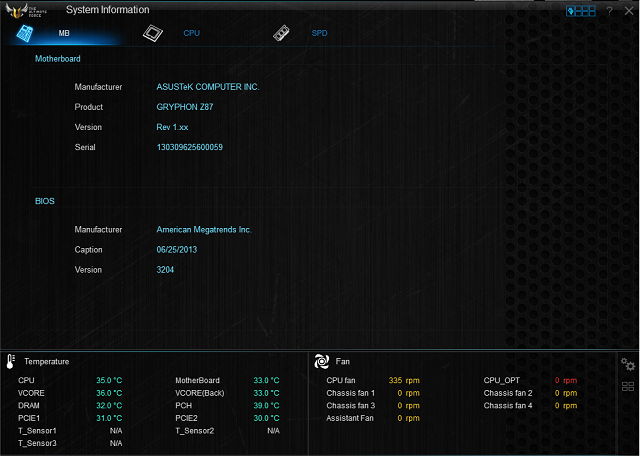Select the CPU temperature reading
640x456 pixels.
click(x=109, y=381)
